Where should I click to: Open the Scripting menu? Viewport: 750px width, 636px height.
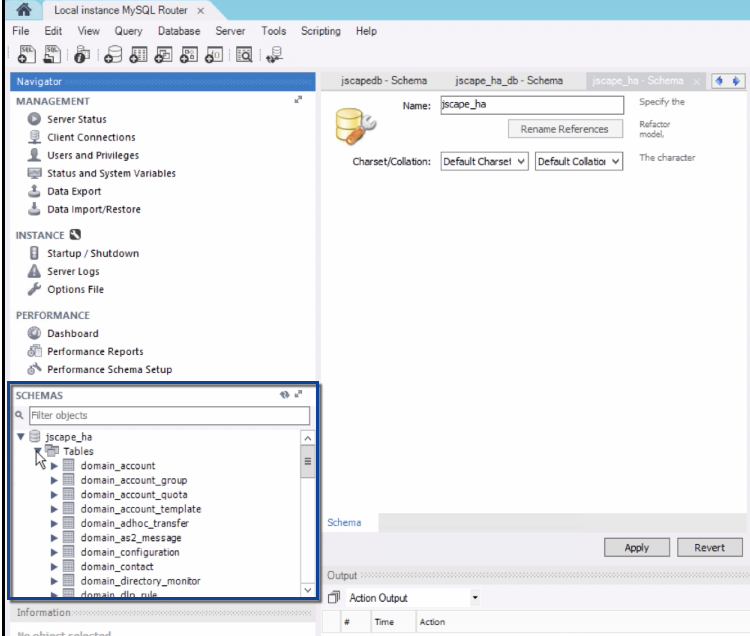point(320,31)
